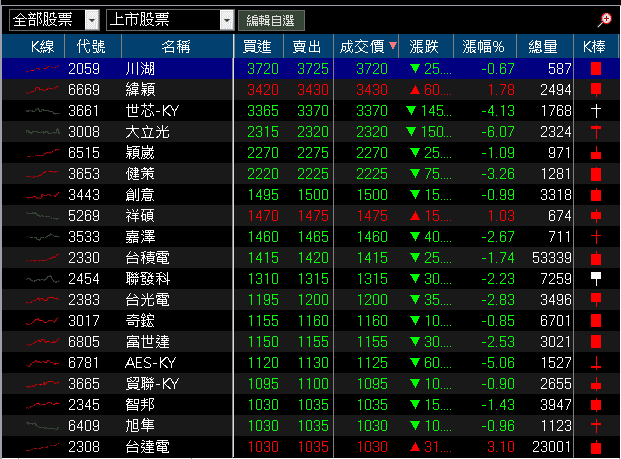621x459 pixels.
Task: Select stock name 大立光
Action: click(147, 132)
